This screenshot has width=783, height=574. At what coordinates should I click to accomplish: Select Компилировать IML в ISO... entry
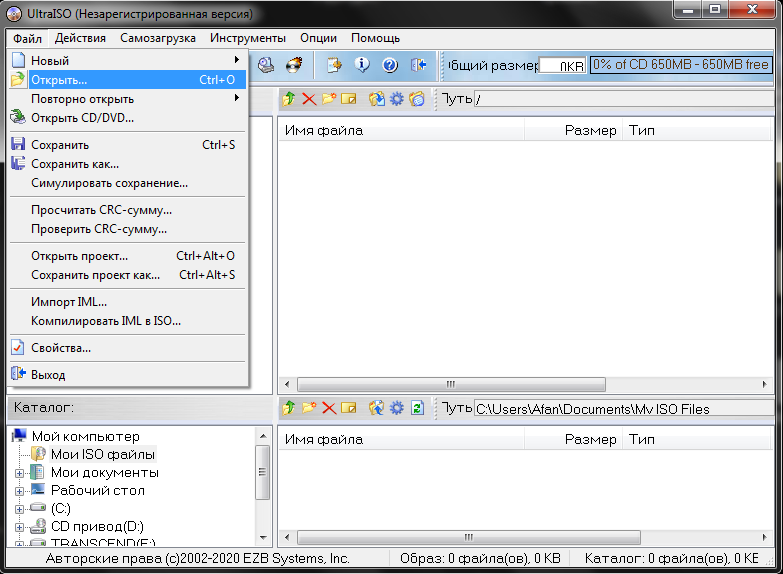[127, 321]
